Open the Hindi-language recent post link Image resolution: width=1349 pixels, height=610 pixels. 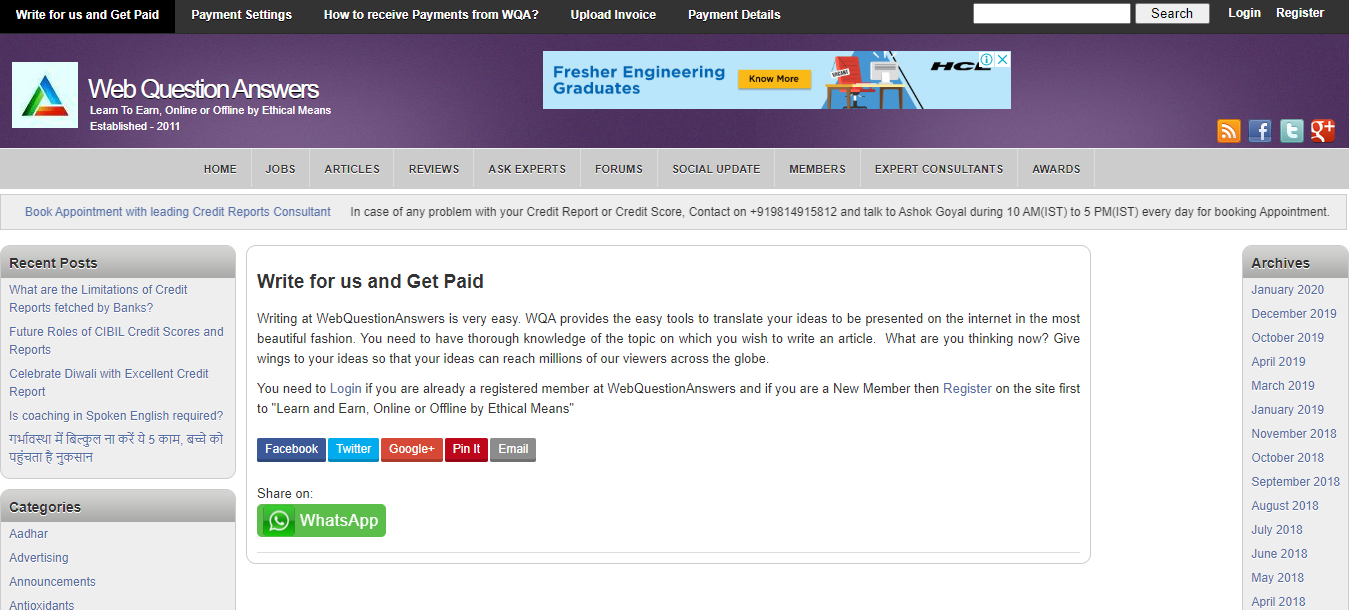click(x=116, y=448)
